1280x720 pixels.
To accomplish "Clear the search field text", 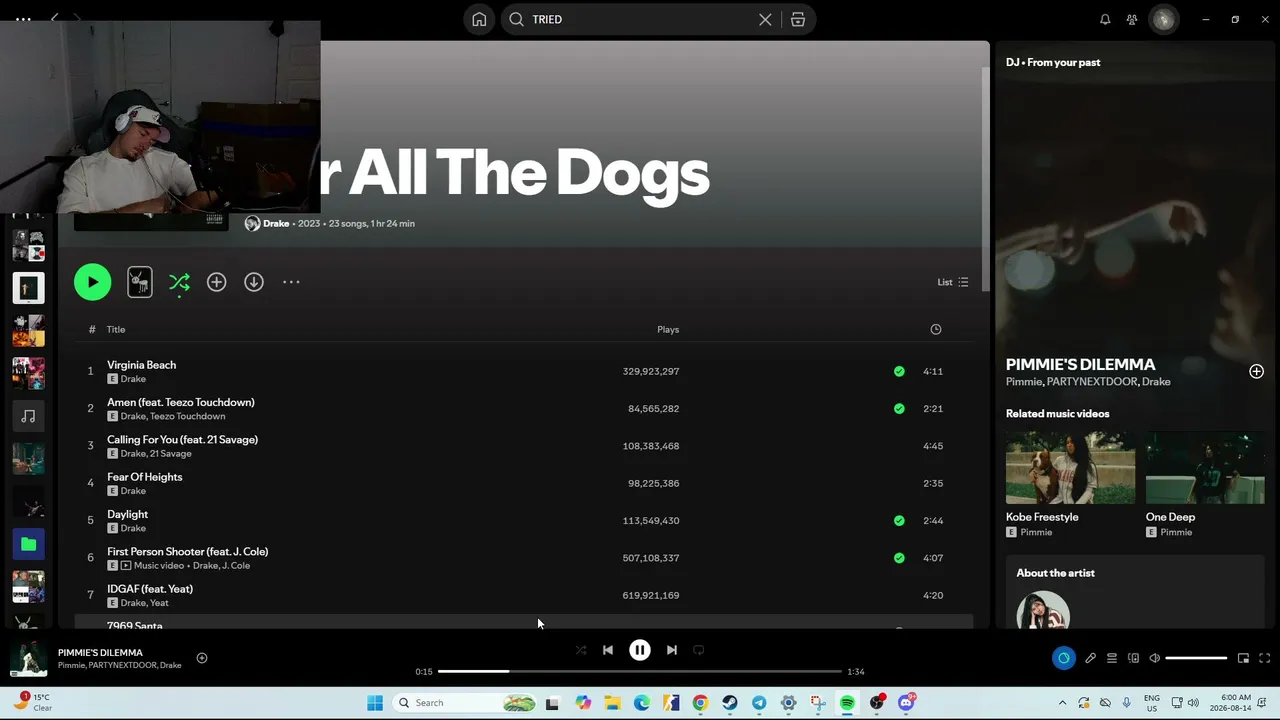I will click(x=765, y=19).
